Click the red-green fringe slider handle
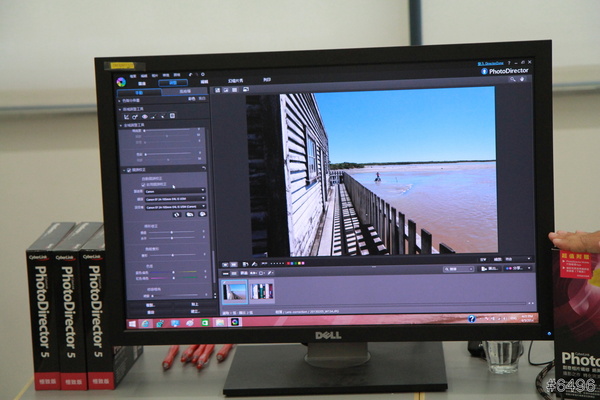The image size is (600, 400). [173, 278]
